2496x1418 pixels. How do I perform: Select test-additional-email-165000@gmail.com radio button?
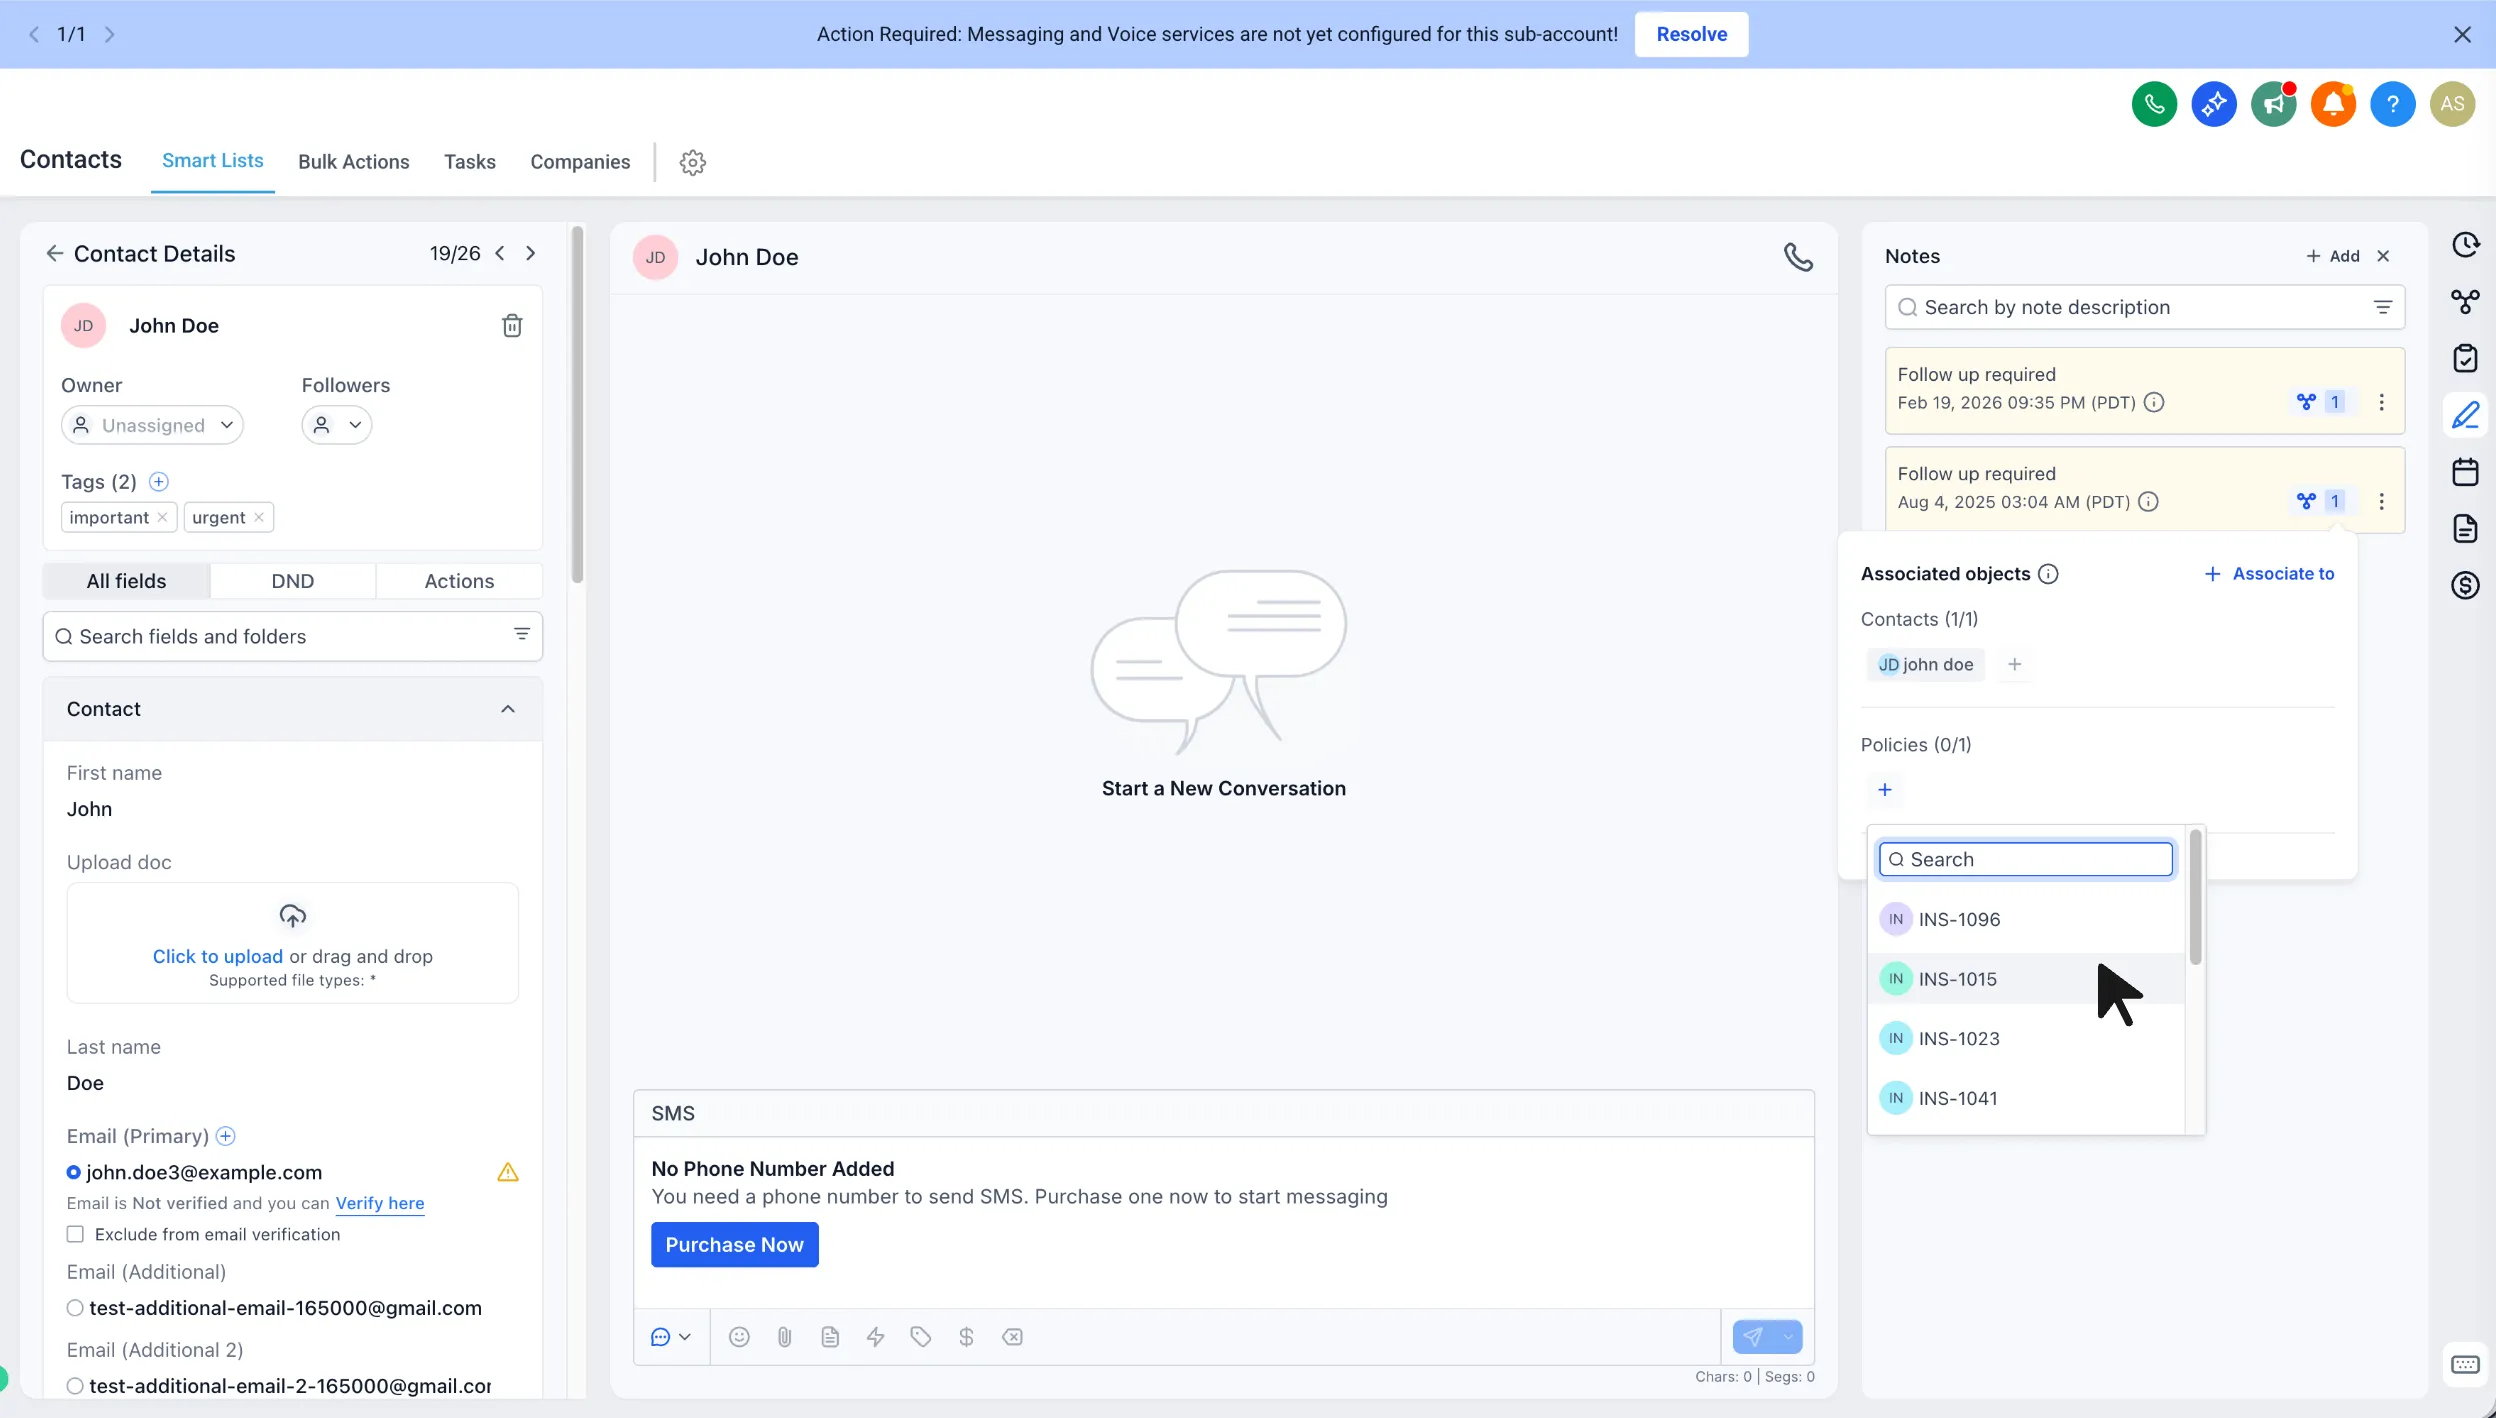[75, 1309]
